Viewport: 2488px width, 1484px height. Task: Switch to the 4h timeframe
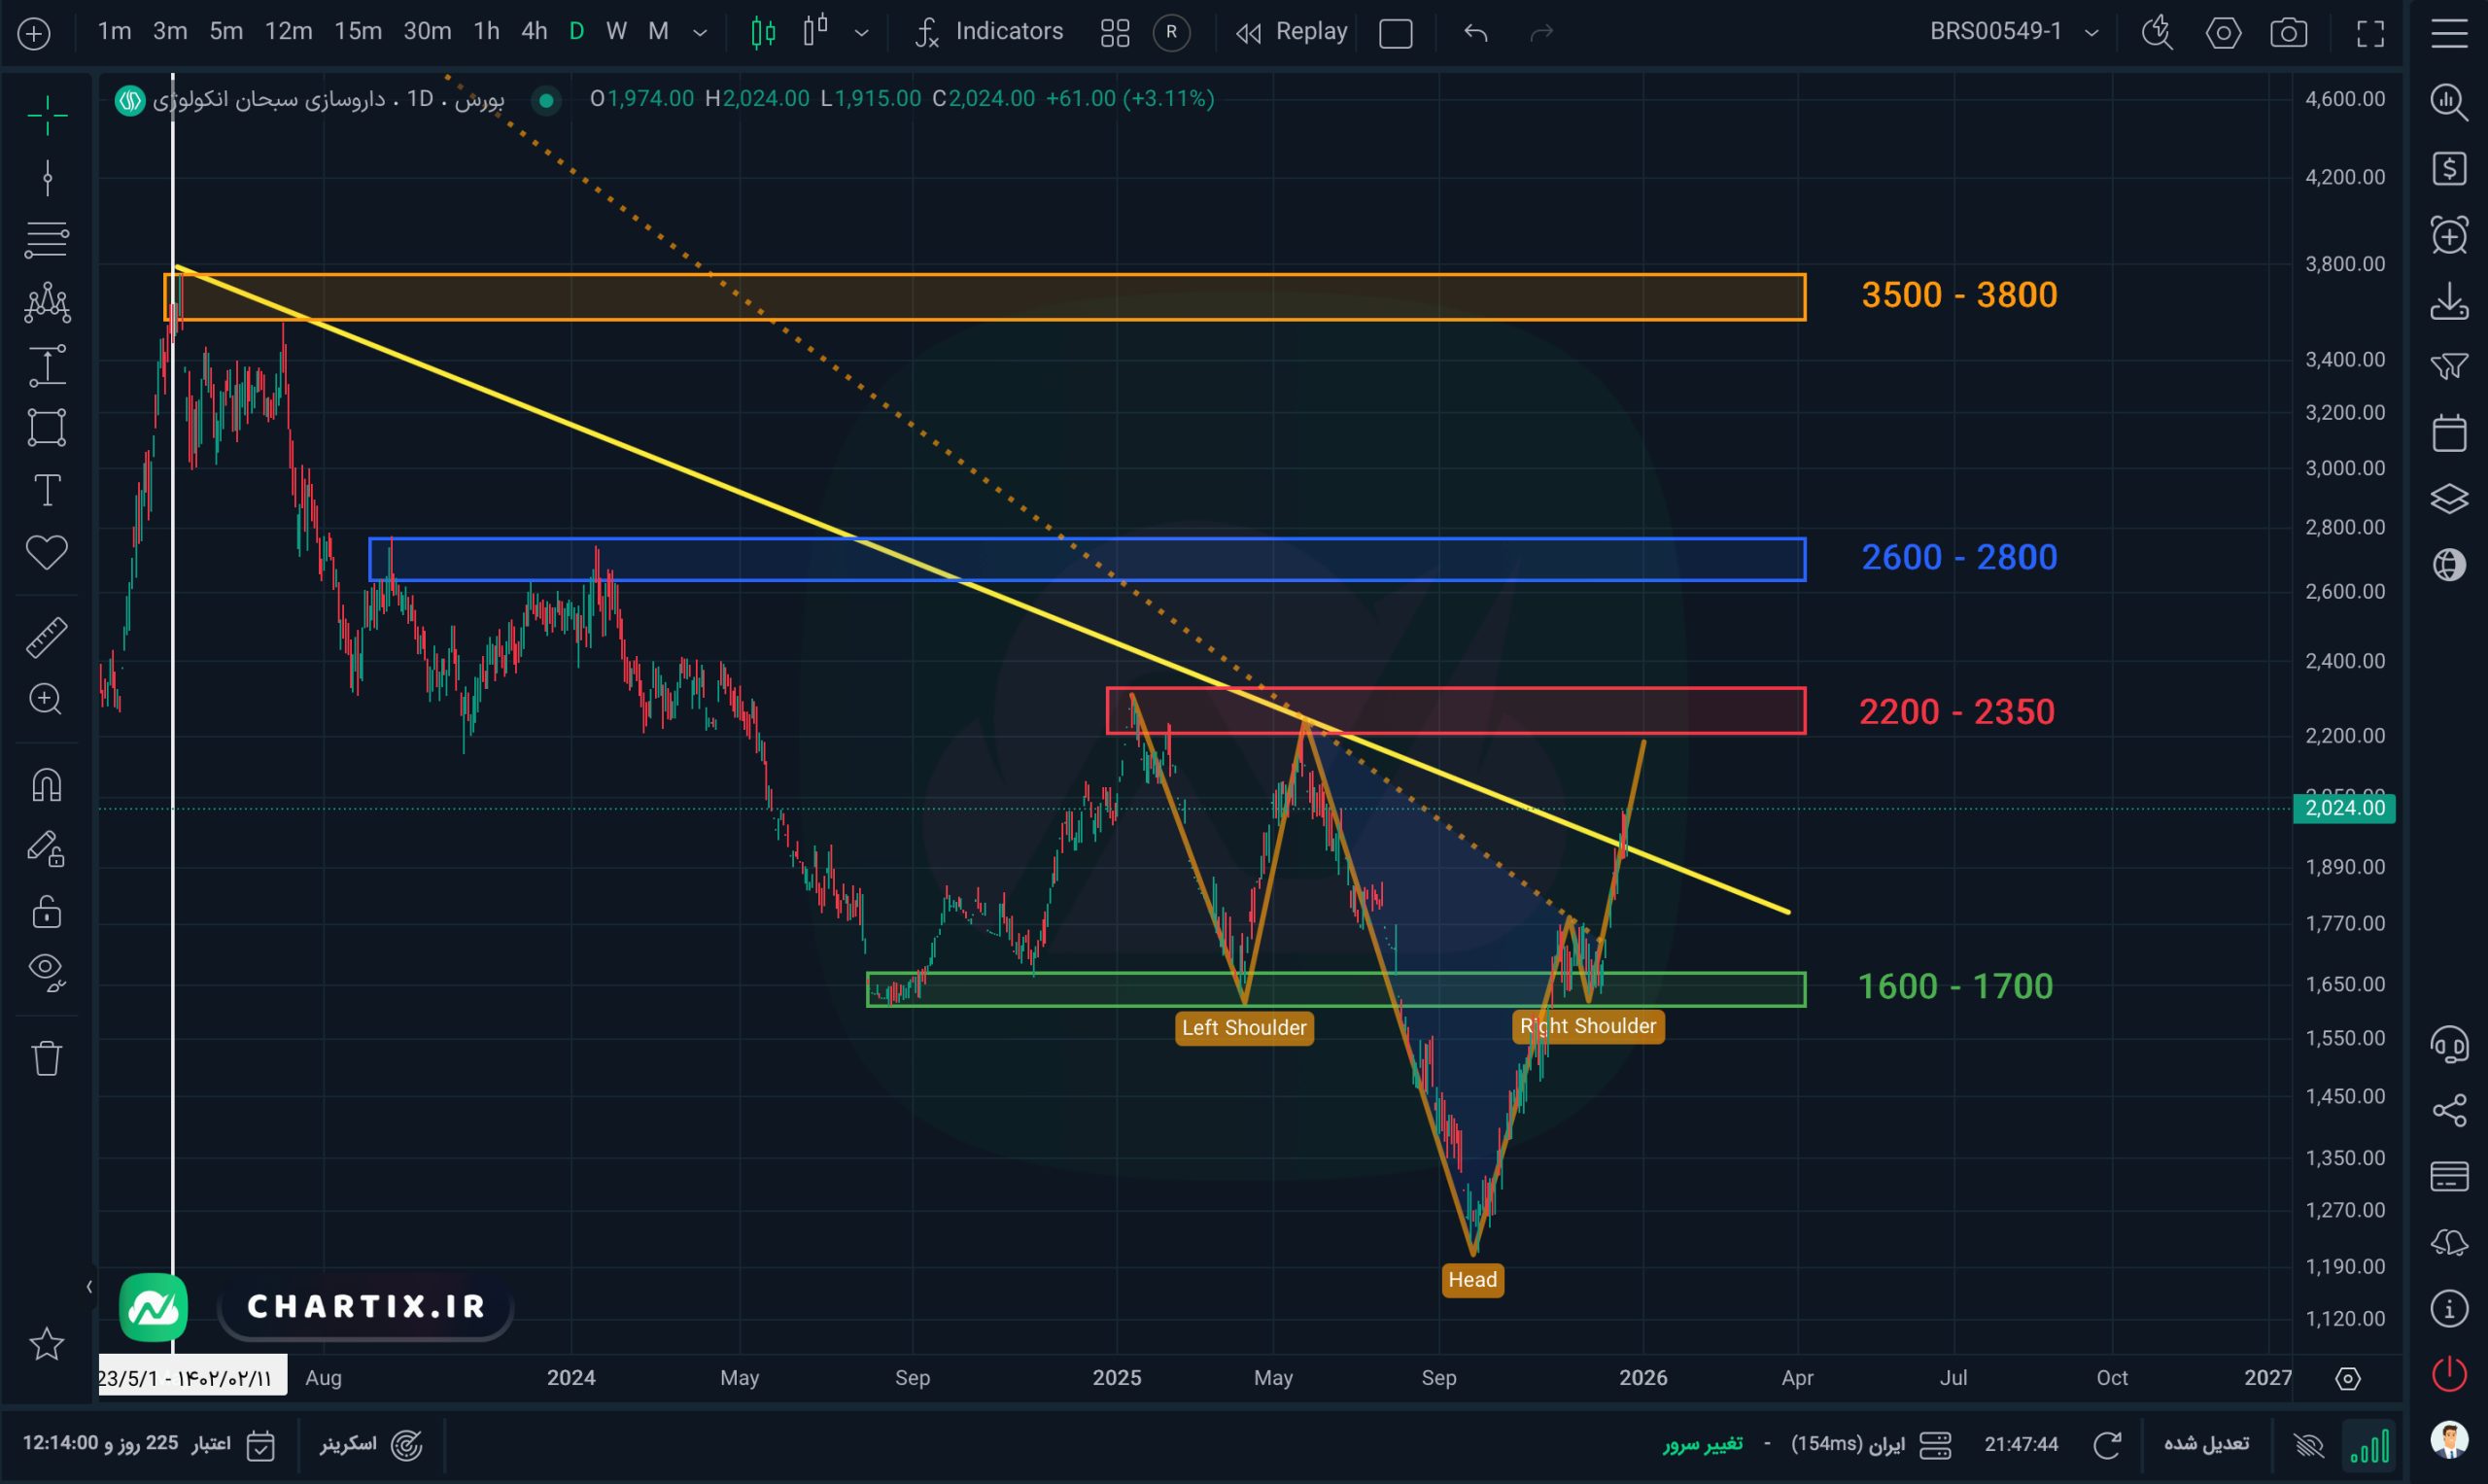534,32
